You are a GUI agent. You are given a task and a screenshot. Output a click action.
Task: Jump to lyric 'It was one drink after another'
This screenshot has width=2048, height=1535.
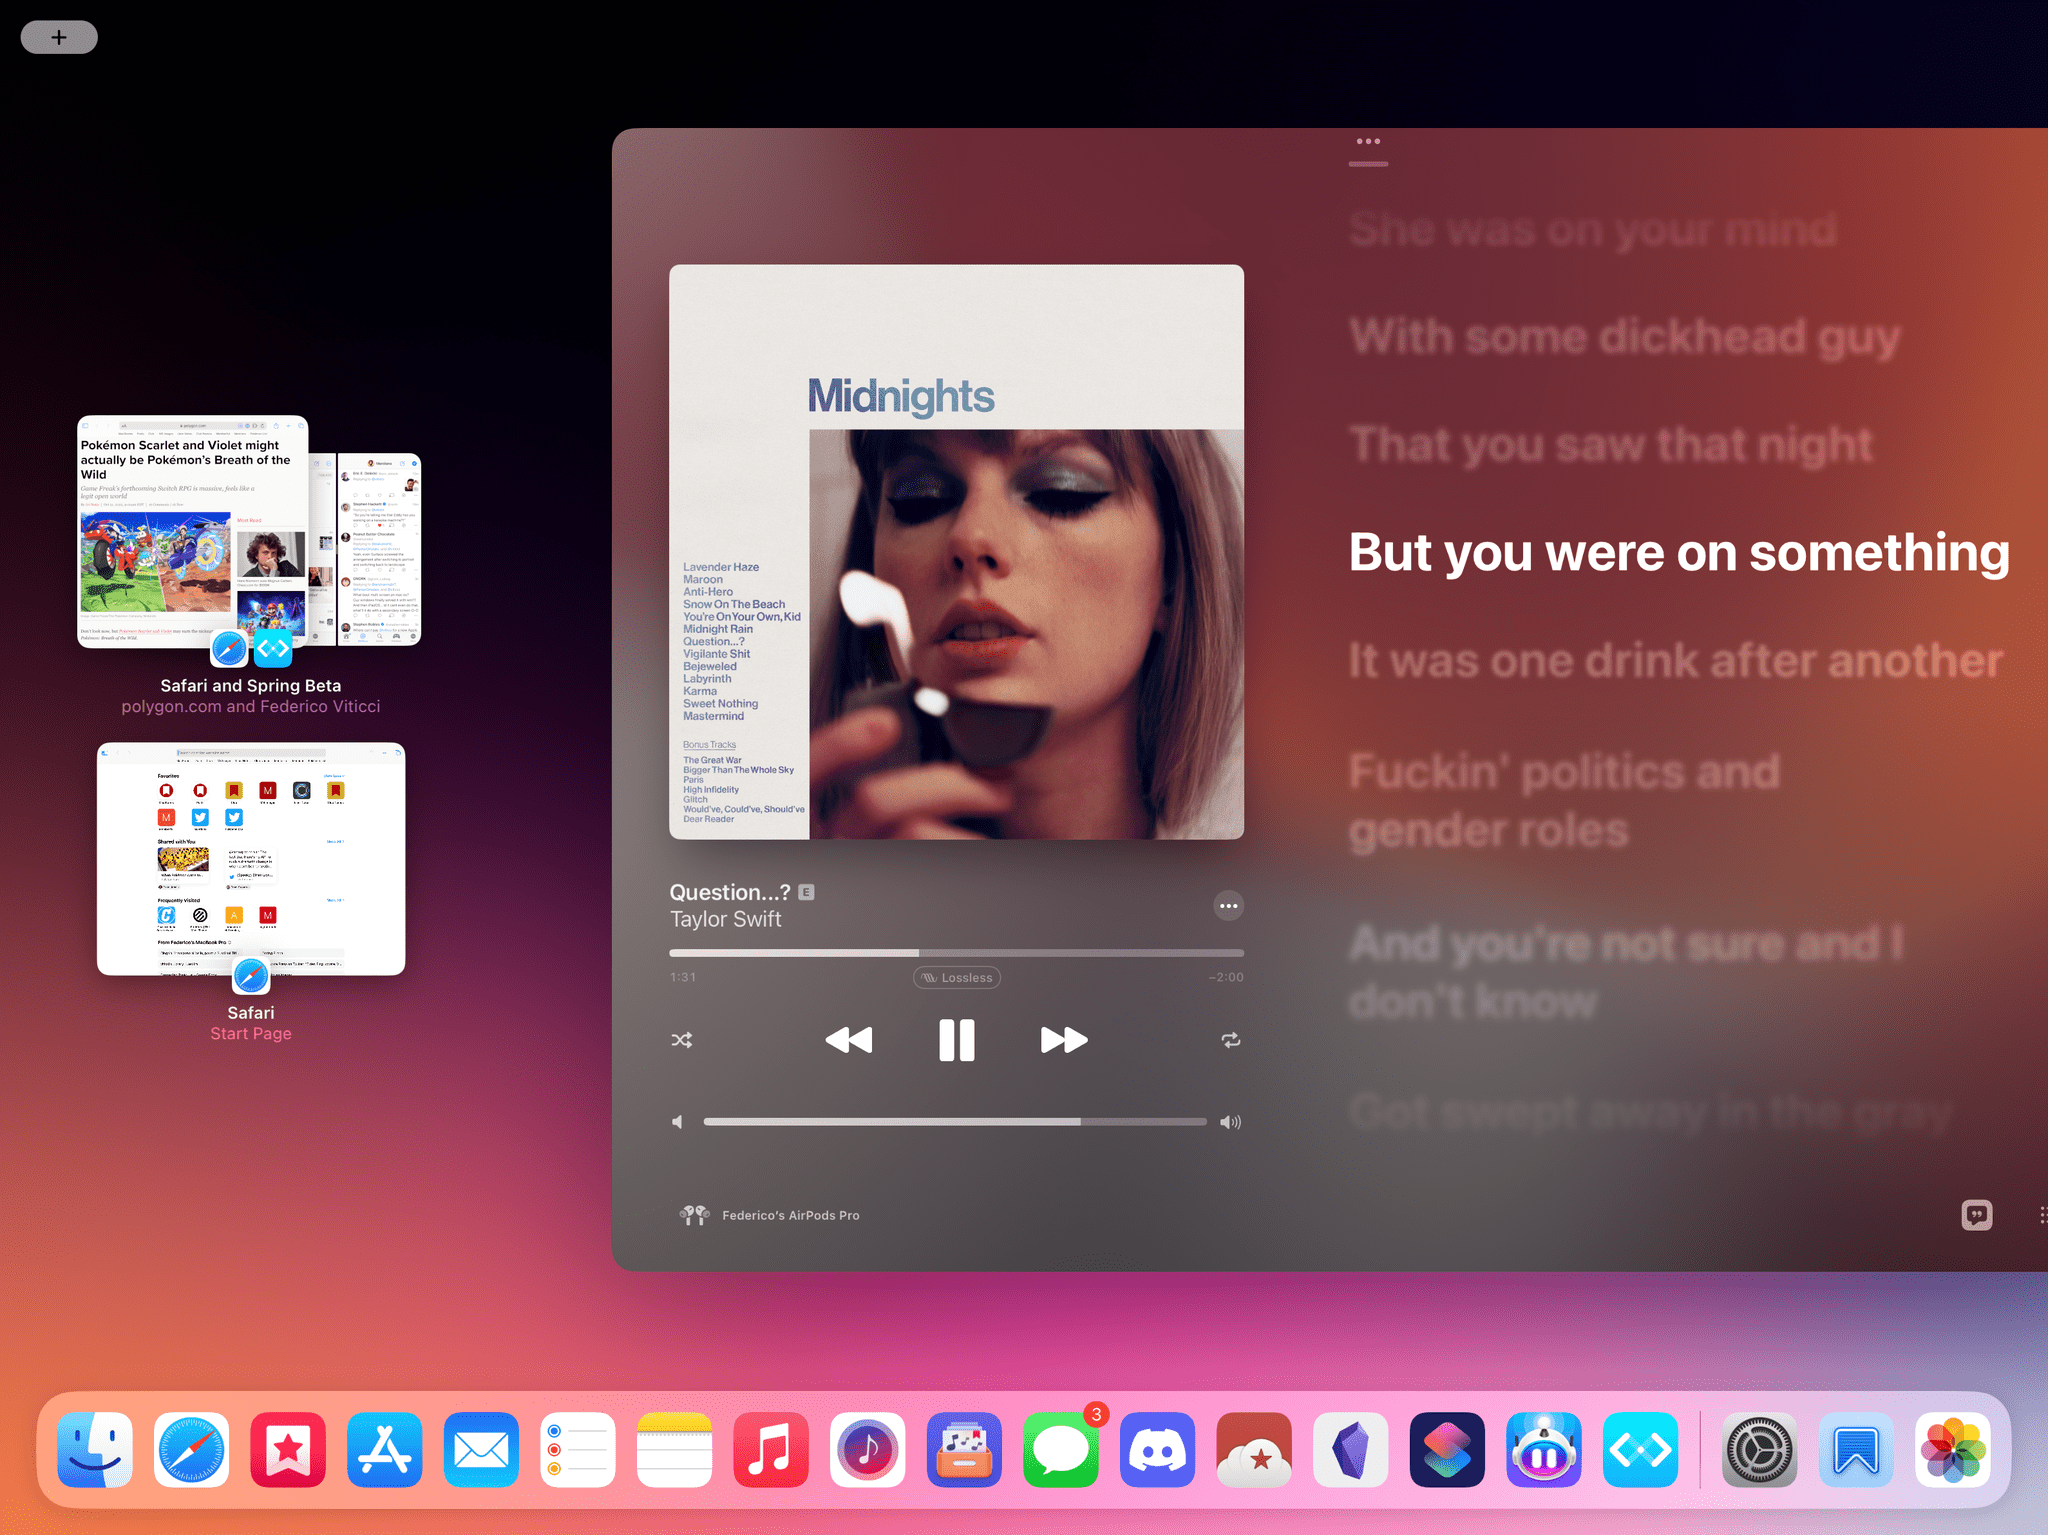pyautogui.click(x=1675, y=661)
